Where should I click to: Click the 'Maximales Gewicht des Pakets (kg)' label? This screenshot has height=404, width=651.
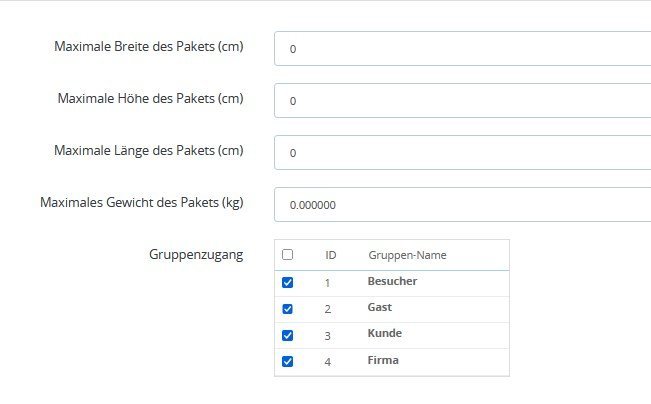(x=141, y=202)
